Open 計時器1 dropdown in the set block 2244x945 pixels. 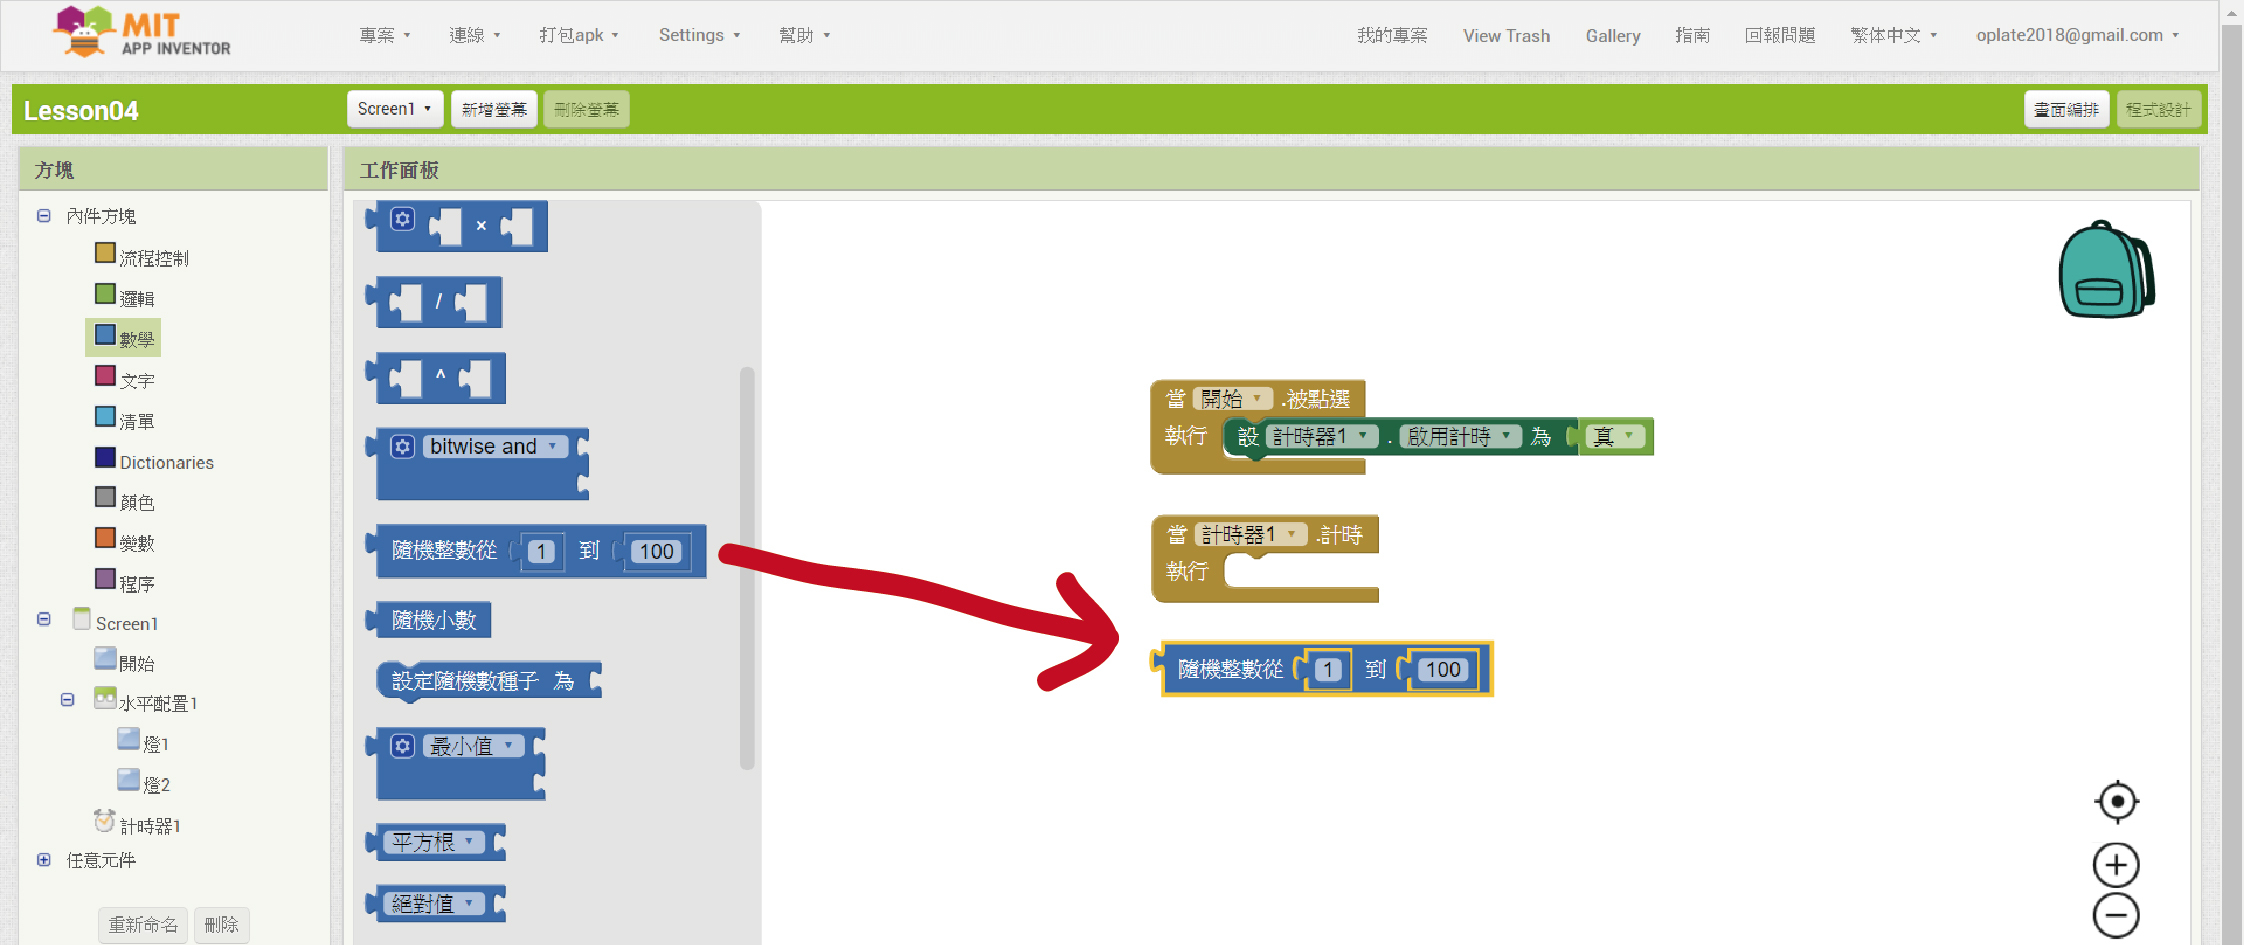[1322, 437]
